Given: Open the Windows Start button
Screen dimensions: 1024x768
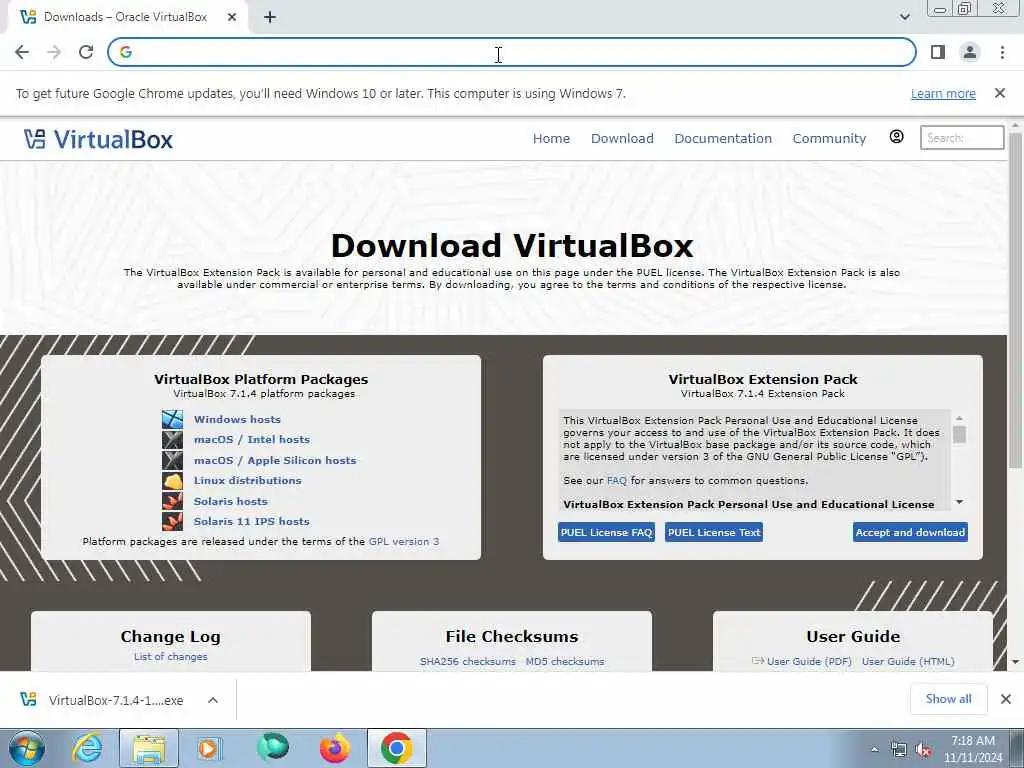Looking at the screenshot, I should [x=26, y=748].
